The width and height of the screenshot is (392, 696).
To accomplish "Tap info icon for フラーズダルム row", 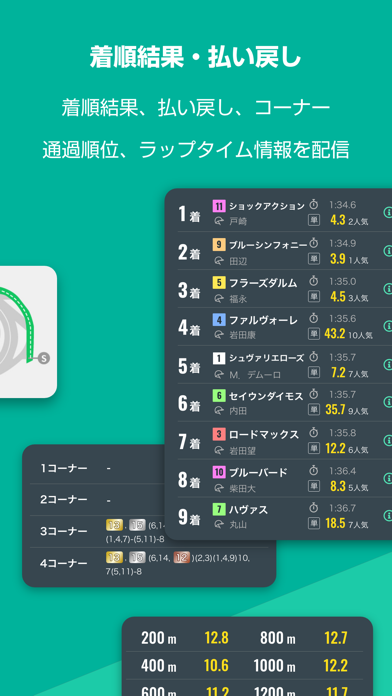I will (388, 289).
